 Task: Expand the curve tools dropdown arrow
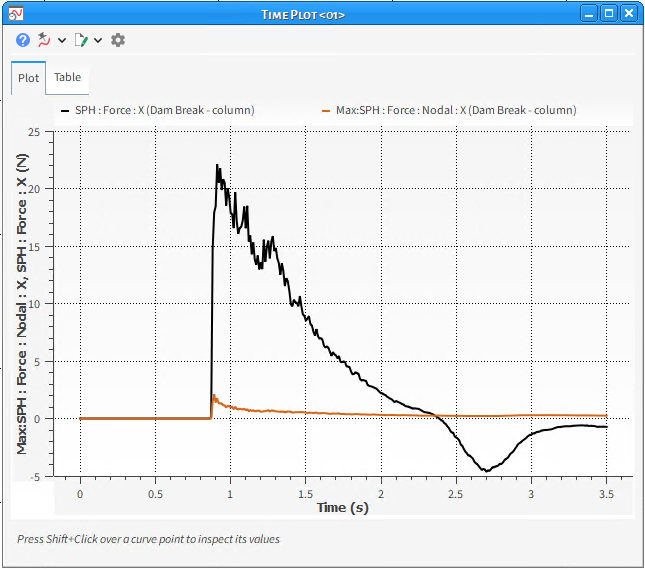coord(62,40)
